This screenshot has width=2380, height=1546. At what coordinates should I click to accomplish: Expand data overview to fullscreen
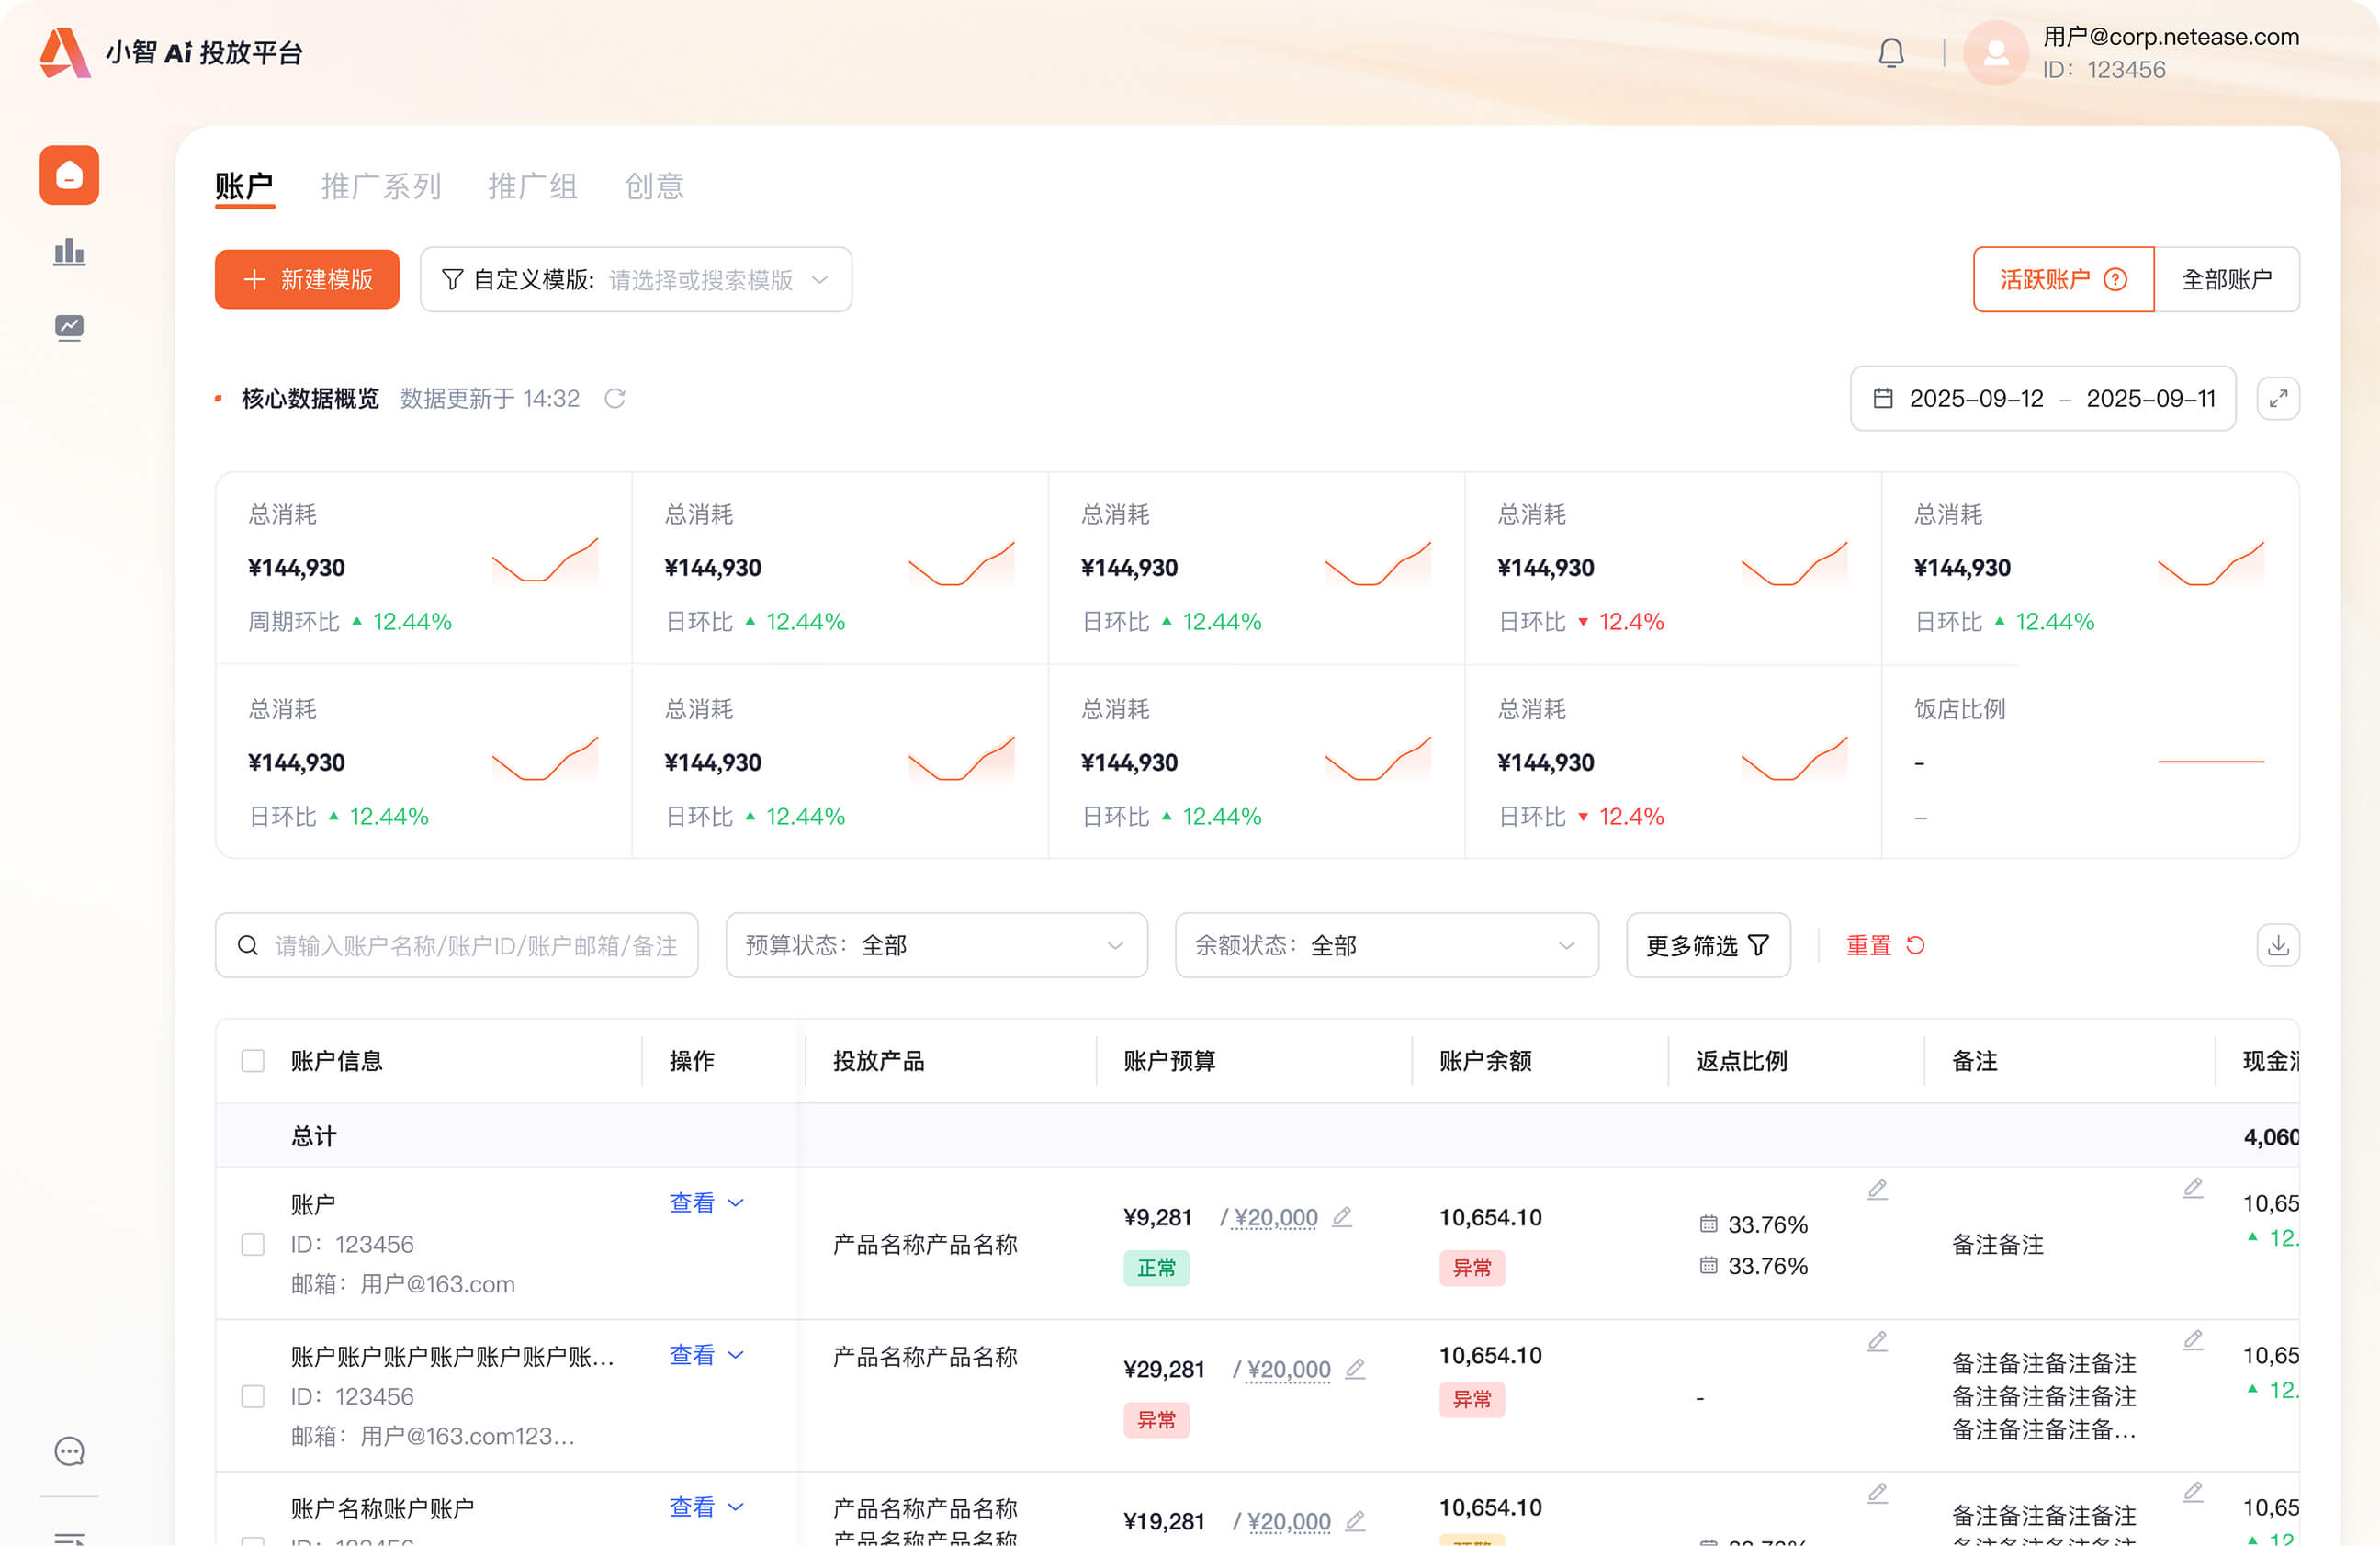(2277, 399)
